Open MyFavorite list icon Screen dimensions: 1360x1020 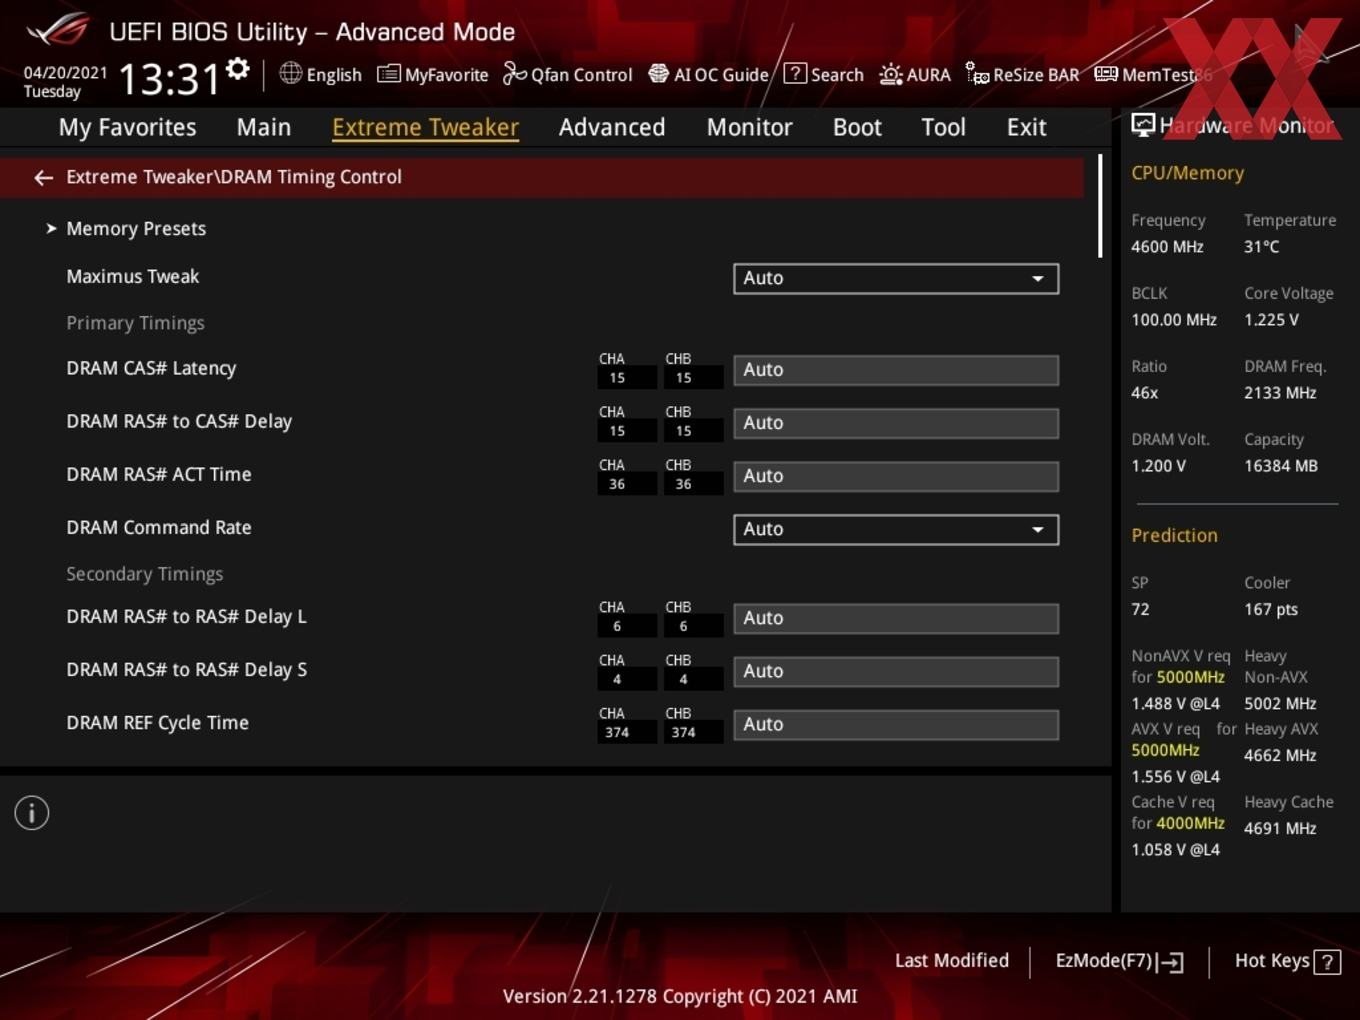click(x=388, y=74)
